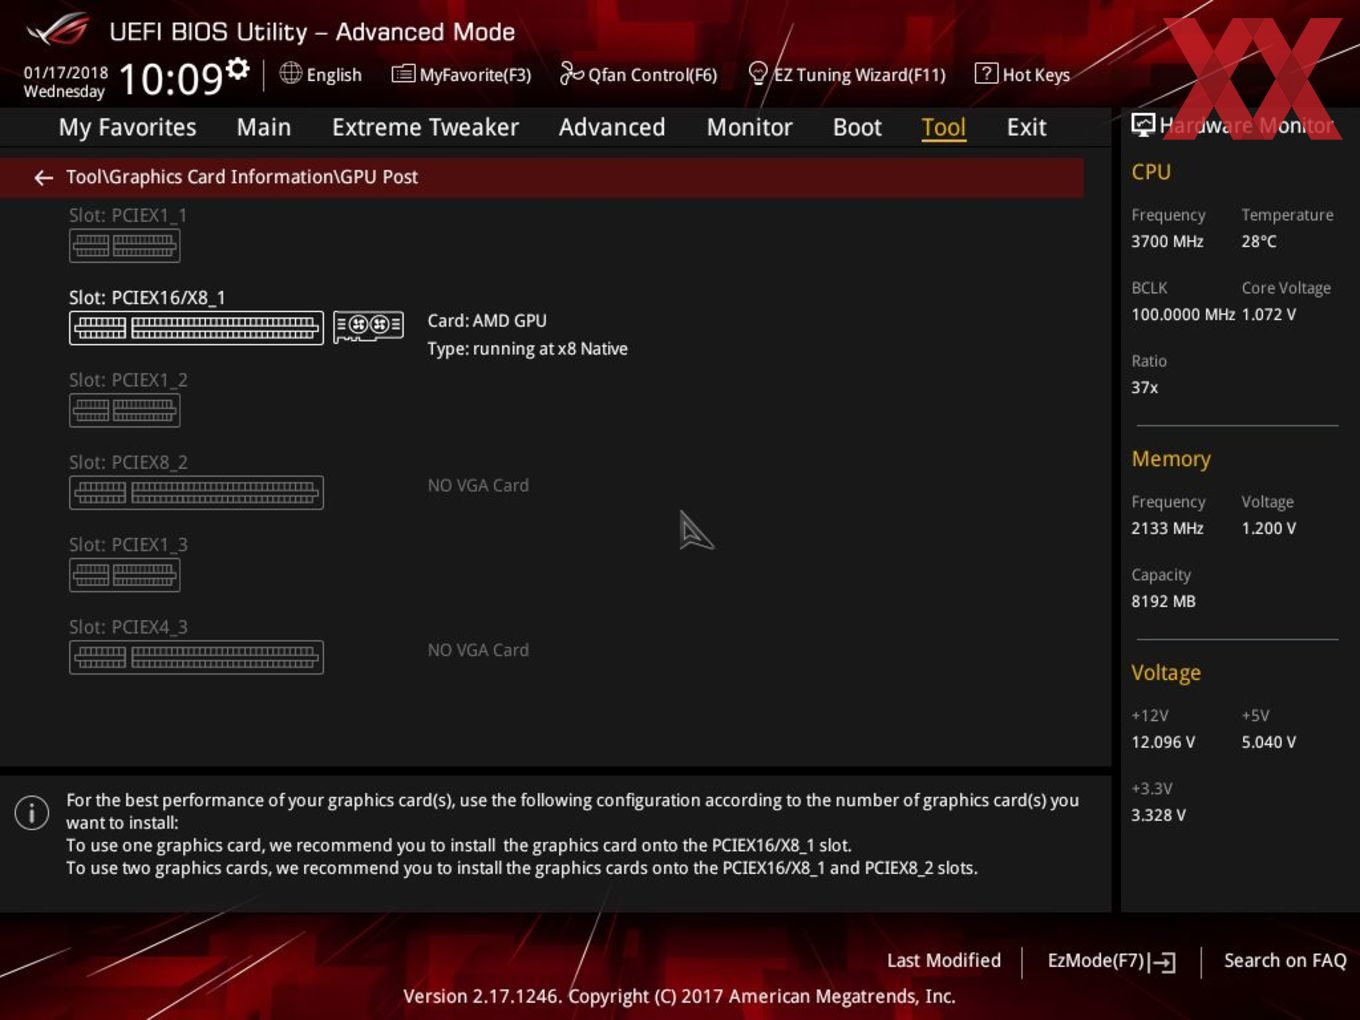
Task: Open Monitor tab
Action: pos(749,127)
